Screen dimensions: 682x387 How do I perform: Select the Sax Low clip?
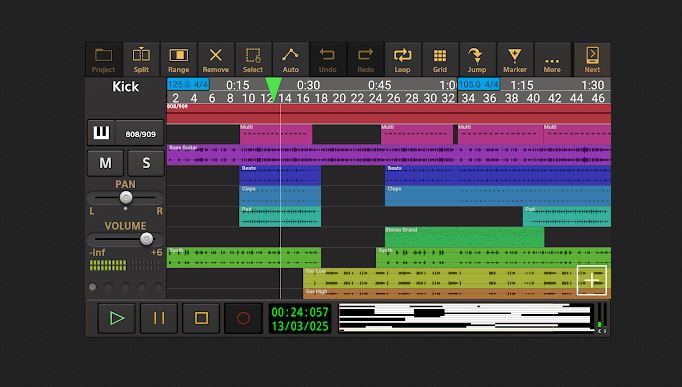pyautogui.click(x=457, y=278)
